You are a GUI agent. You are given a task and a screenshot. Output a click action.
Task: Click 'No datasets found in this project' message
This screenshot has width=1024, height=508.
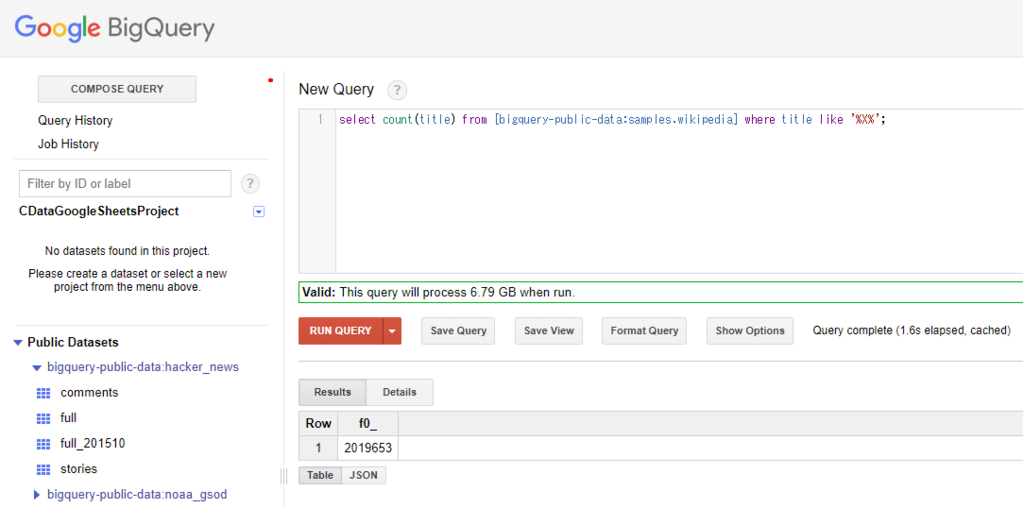(127, 251)
